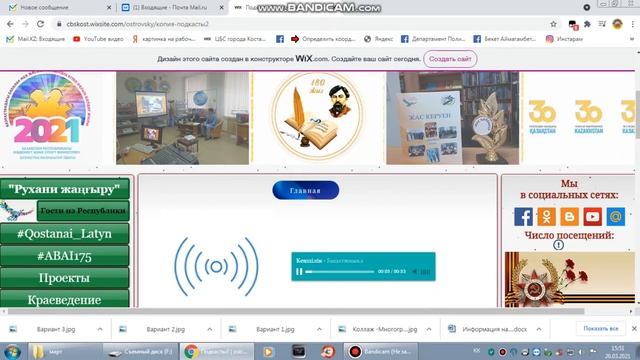The height and width of the screenshot is (360, 640).
Task: Mute the audio player speaker icon
Action: [414, 271]
